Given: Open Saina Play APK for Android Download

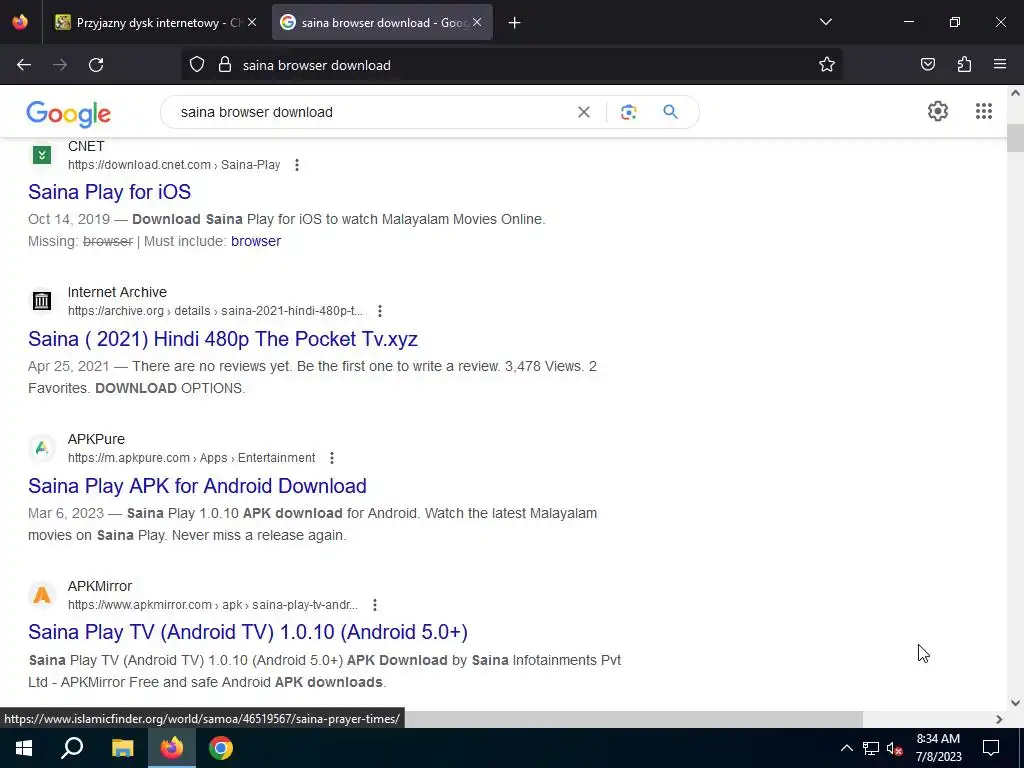Looking at the screenshot, I should 197,486.
